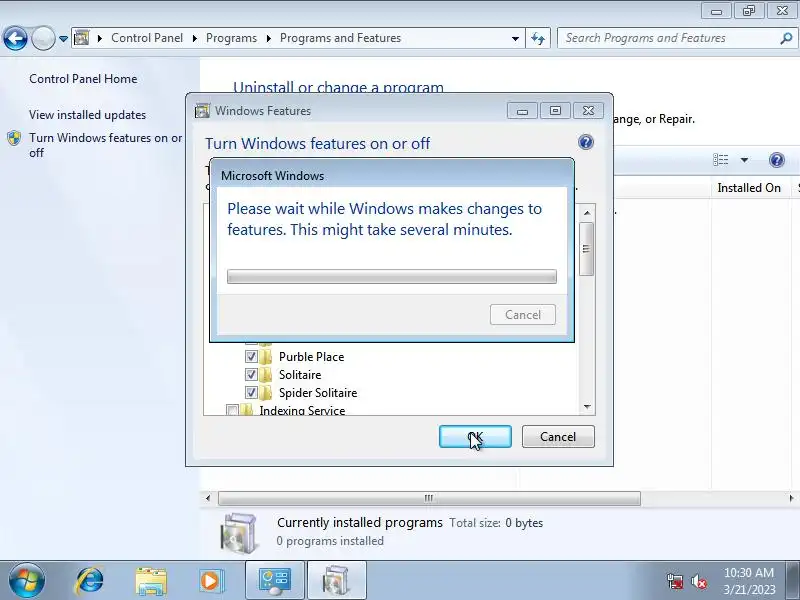Click the Purble Place folder icon

pos(265,356)
